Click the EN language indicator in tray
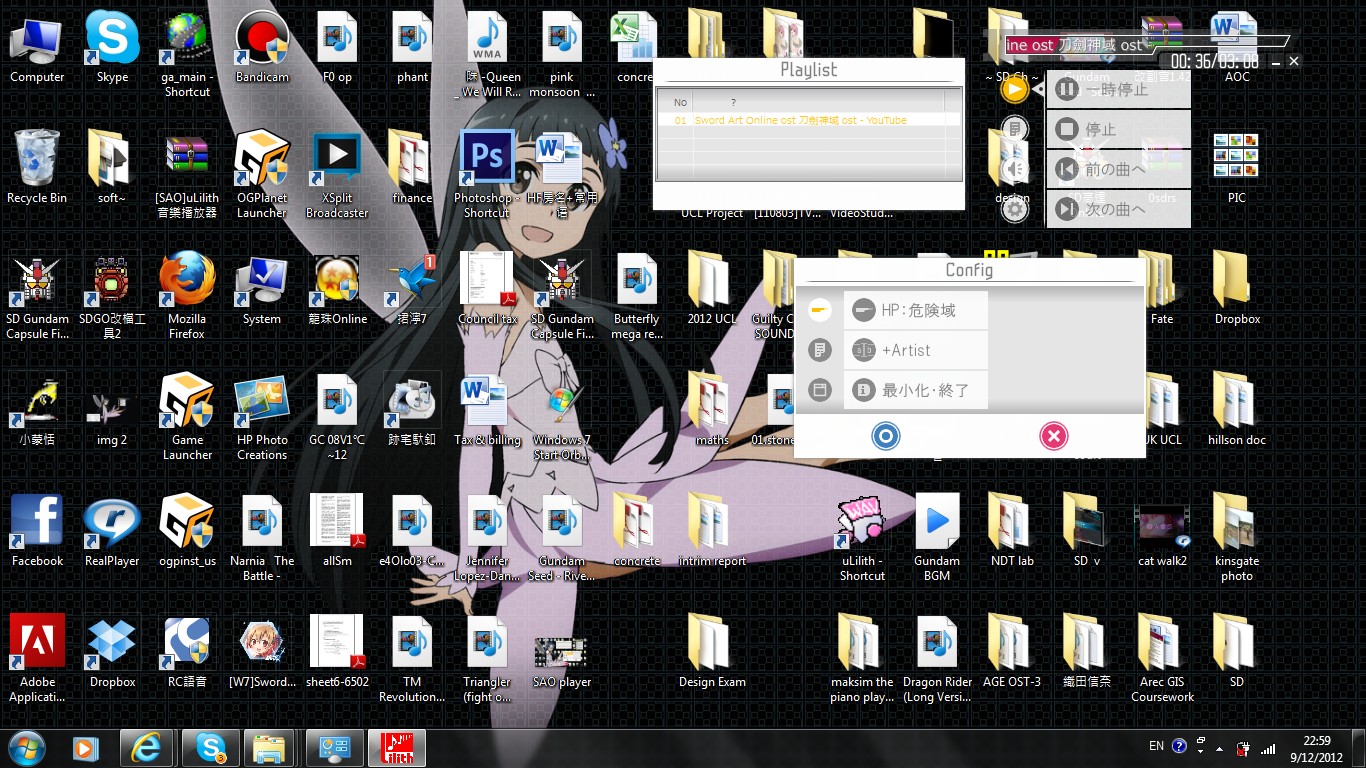The height and width of the screenshot is (768, 1366). click(x=1156, y=746)
